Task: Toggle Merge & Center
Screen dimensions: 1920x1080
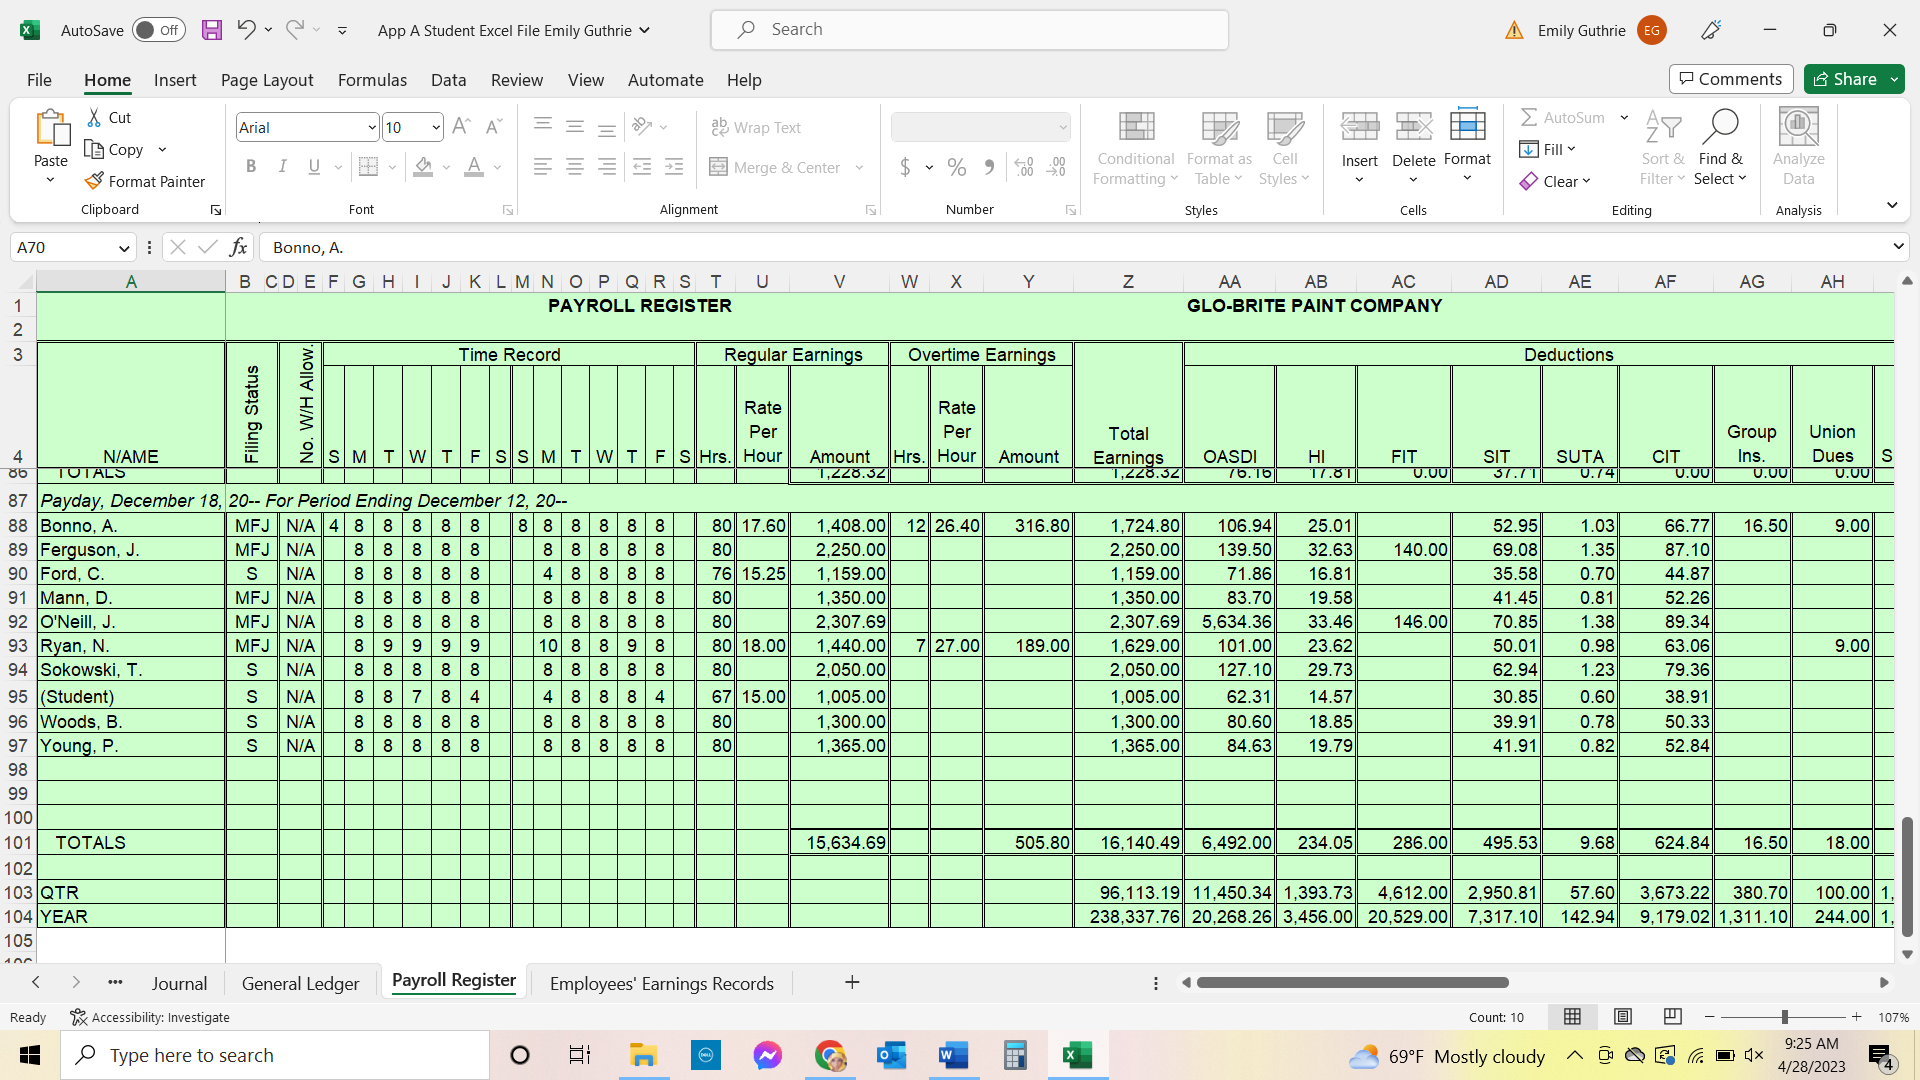Action: (775, 167)
